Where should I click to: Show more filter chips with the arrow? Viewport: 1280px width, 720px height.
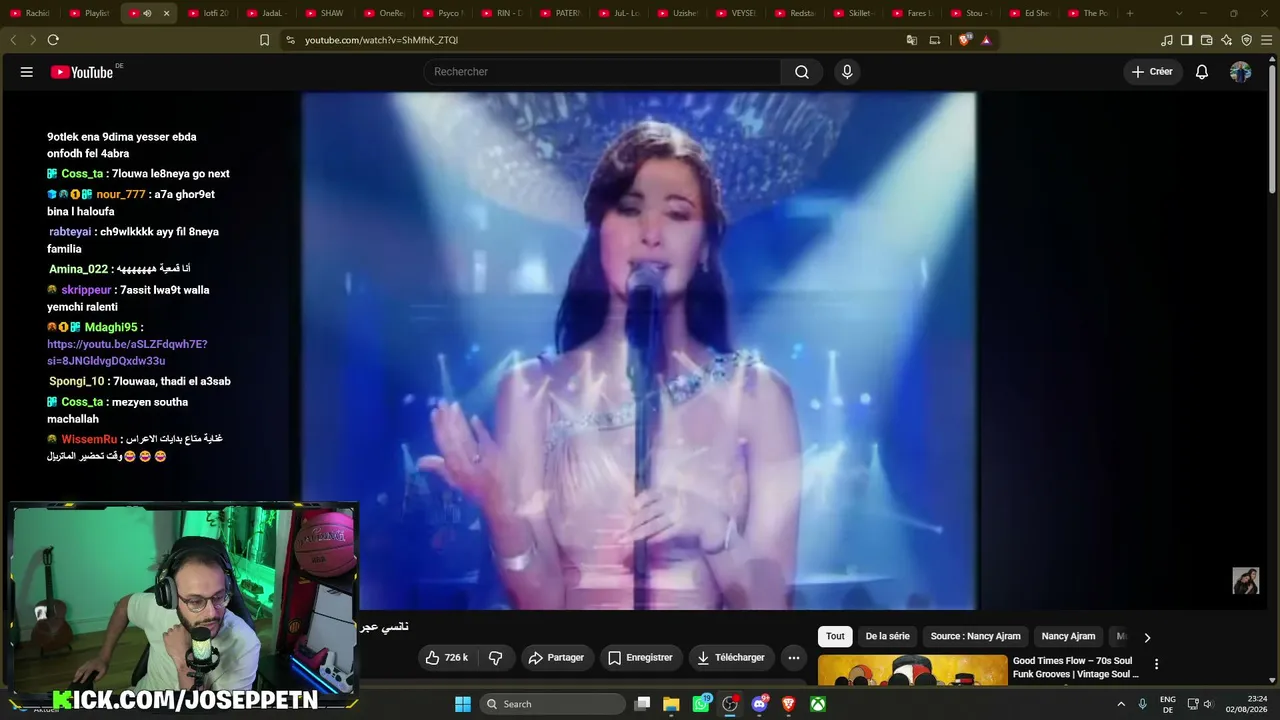click(1147, 637)
